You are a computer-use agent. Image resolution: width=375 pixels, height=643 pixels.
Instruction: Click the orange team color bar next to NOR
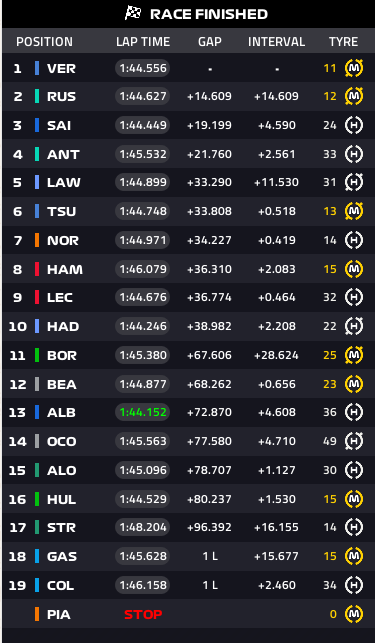(37, 240)
